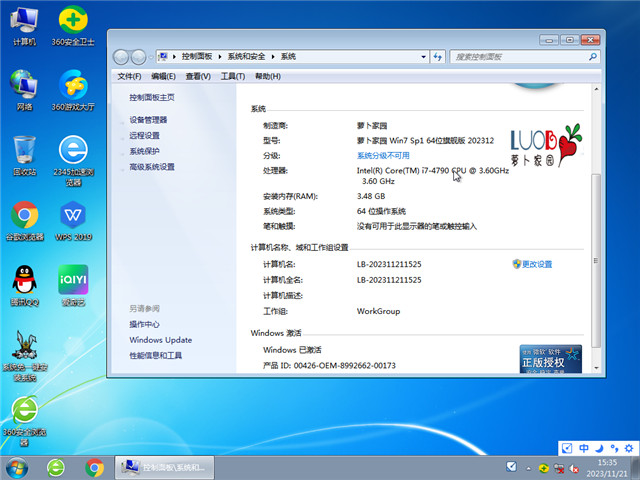Click the 系统和安全 breadcrumb segment
The image size is (640, 480).
[x=246, y=56]
